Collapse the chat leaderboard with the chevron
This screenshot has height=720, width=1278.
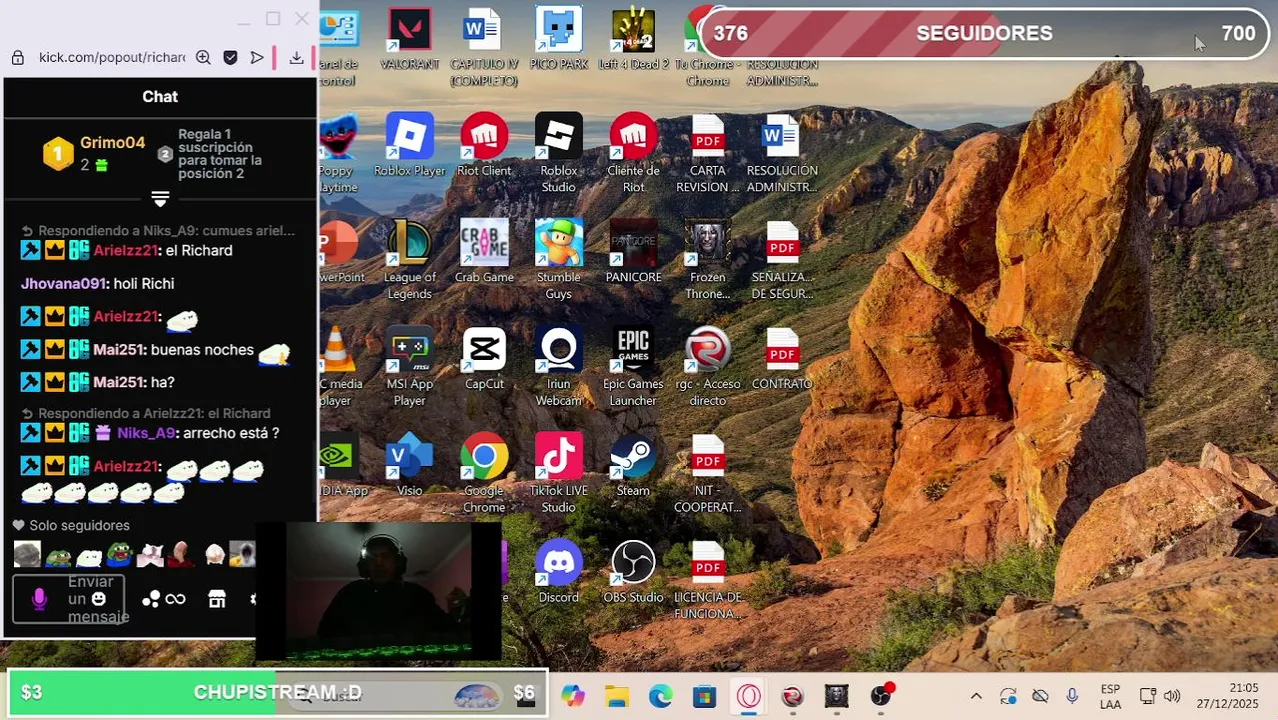click(160, 199)
